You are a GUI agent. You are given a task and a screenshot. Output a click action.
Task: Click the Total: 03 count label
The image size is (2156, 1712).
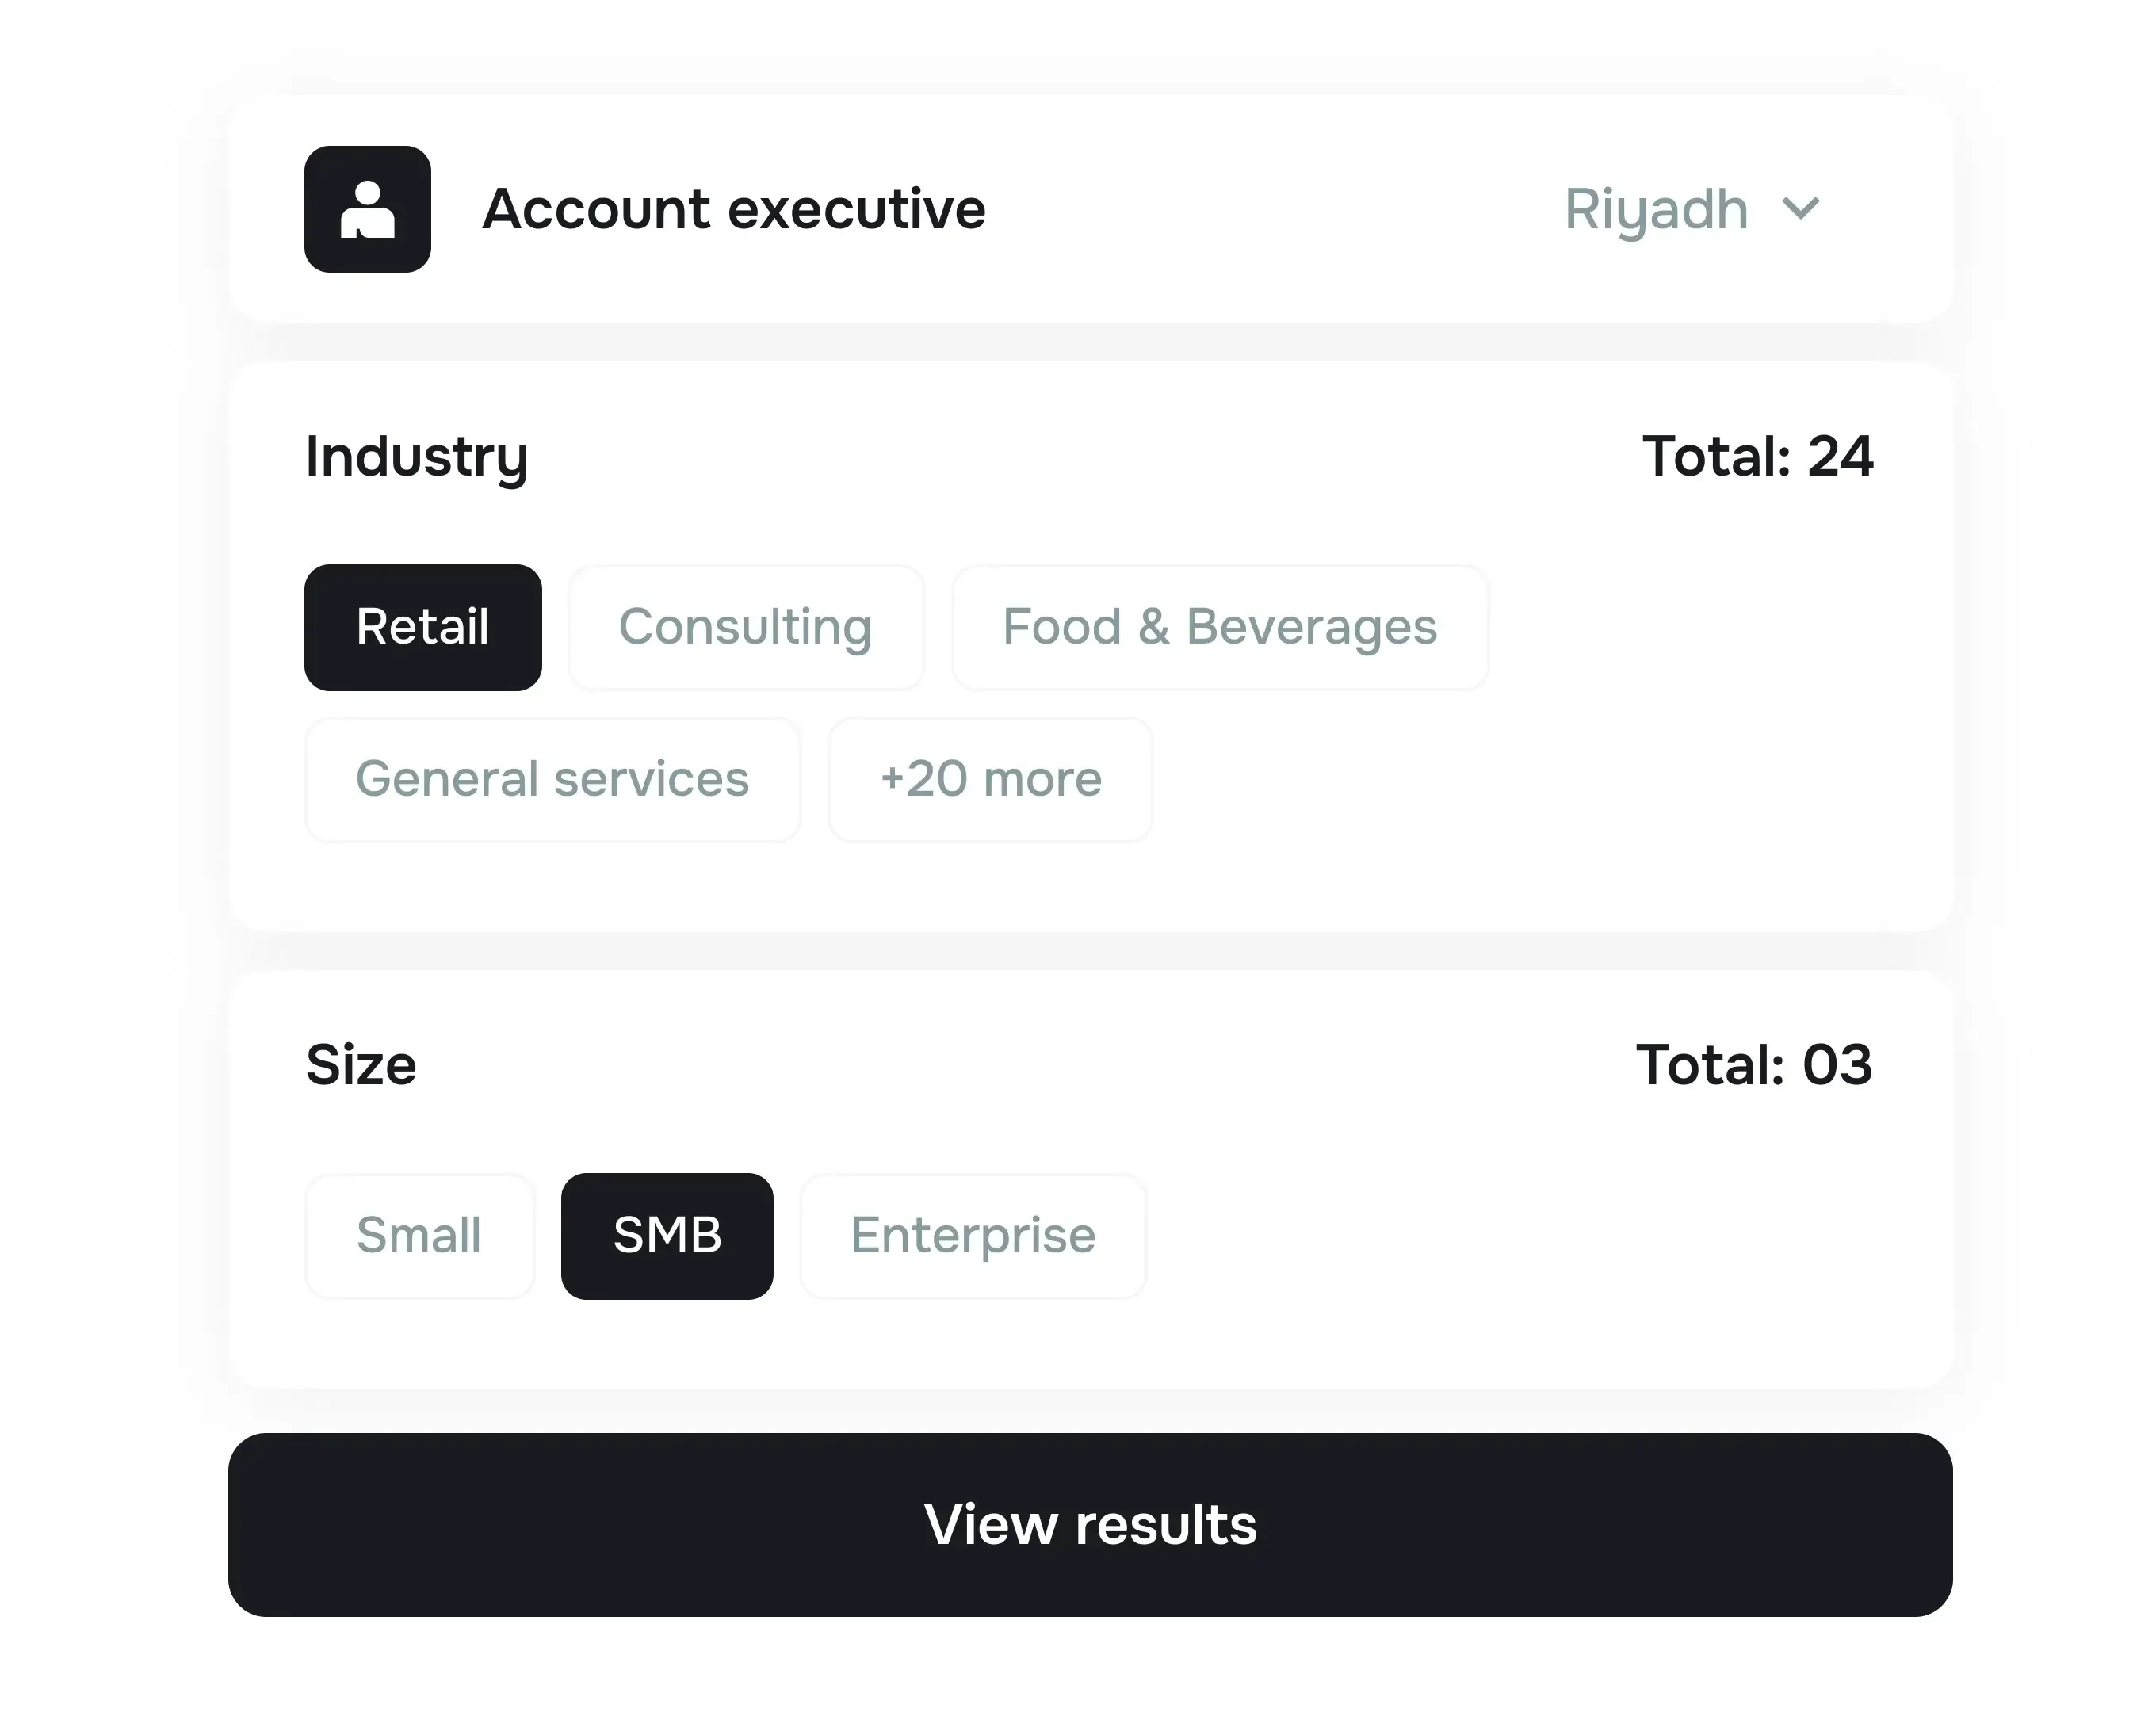point(1756,1064)
